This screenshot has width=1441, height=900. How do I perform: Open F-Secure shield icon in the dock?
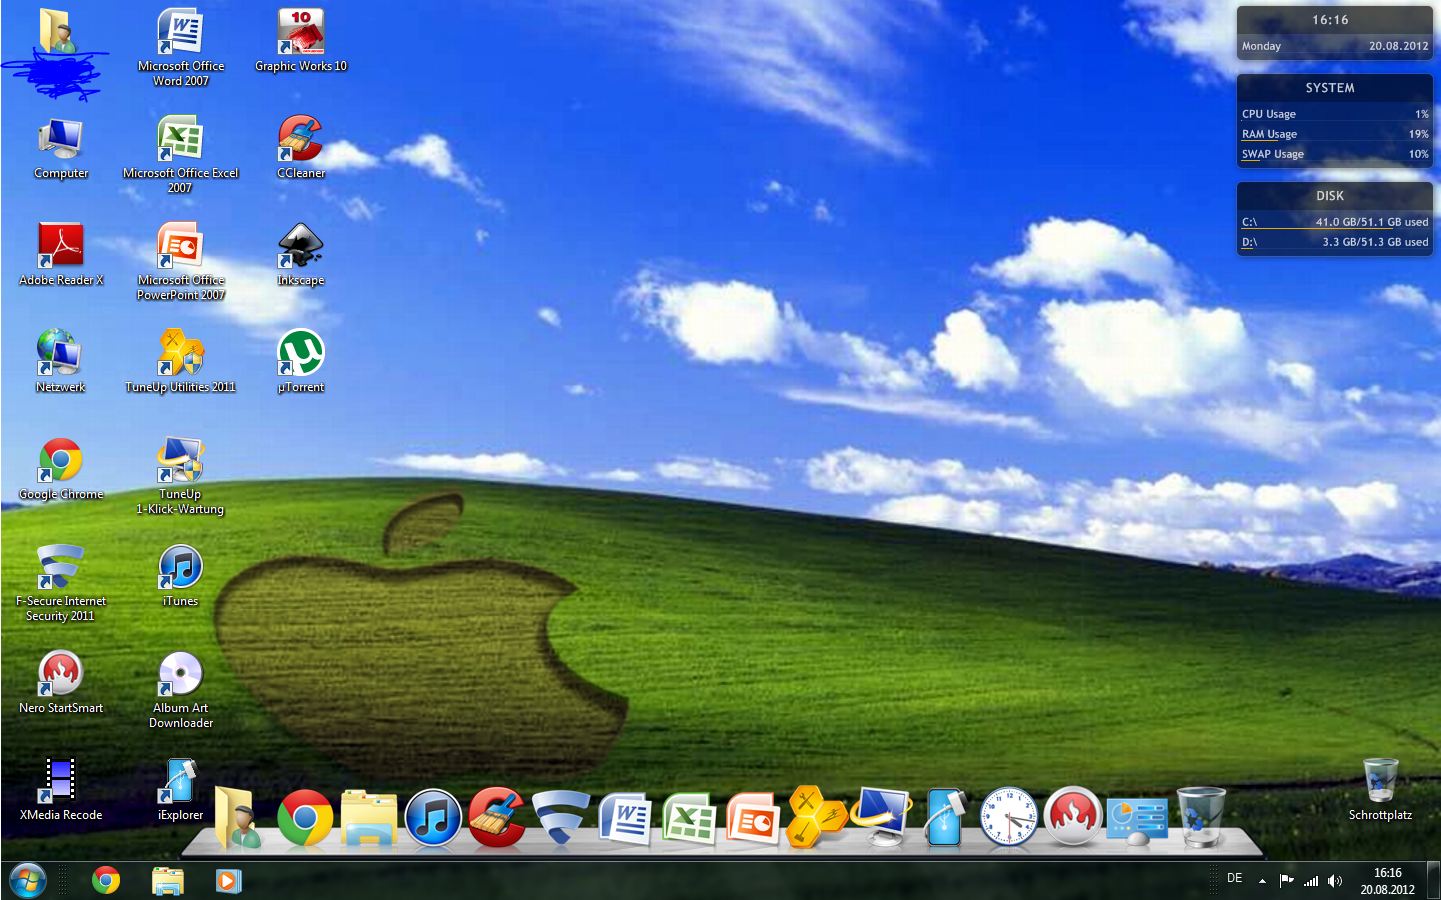(x=561, y=818)
